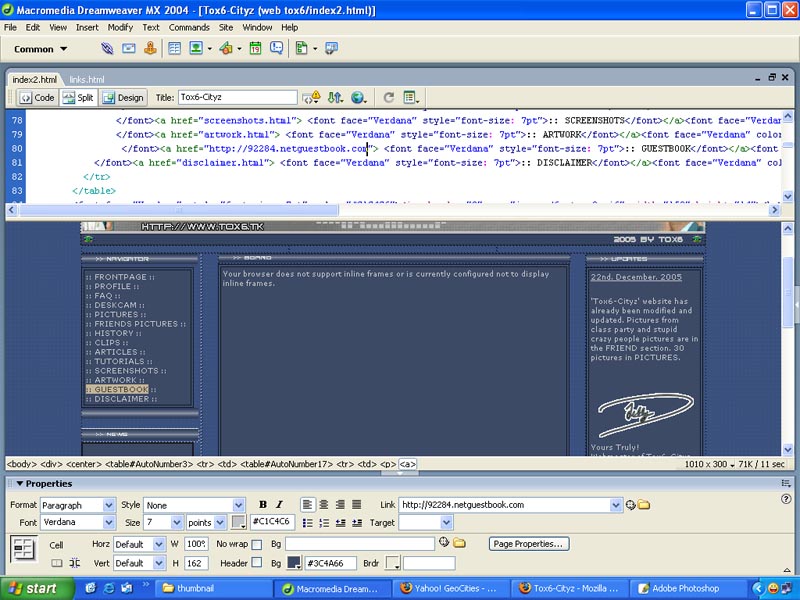This screenshot has height=600, width=800.
Task: Insert a Table from the Insert bar
Action: (174, 48)
